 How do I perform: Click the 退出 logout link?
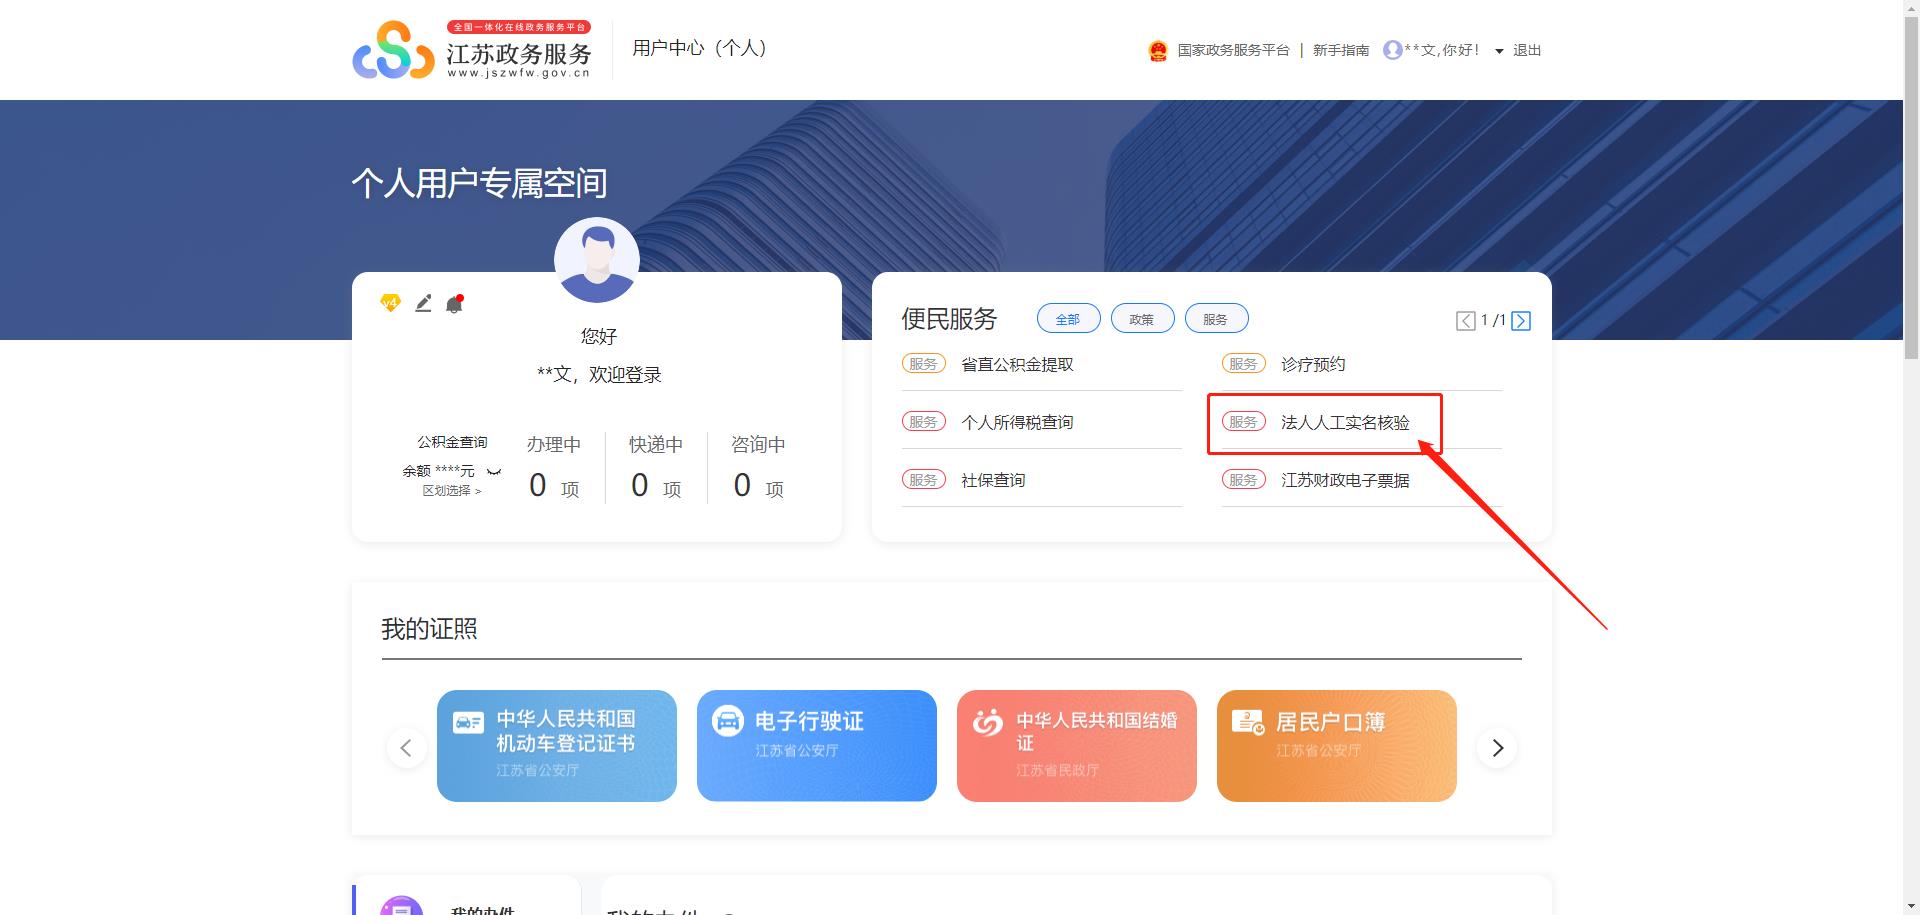click(1527, 51)
